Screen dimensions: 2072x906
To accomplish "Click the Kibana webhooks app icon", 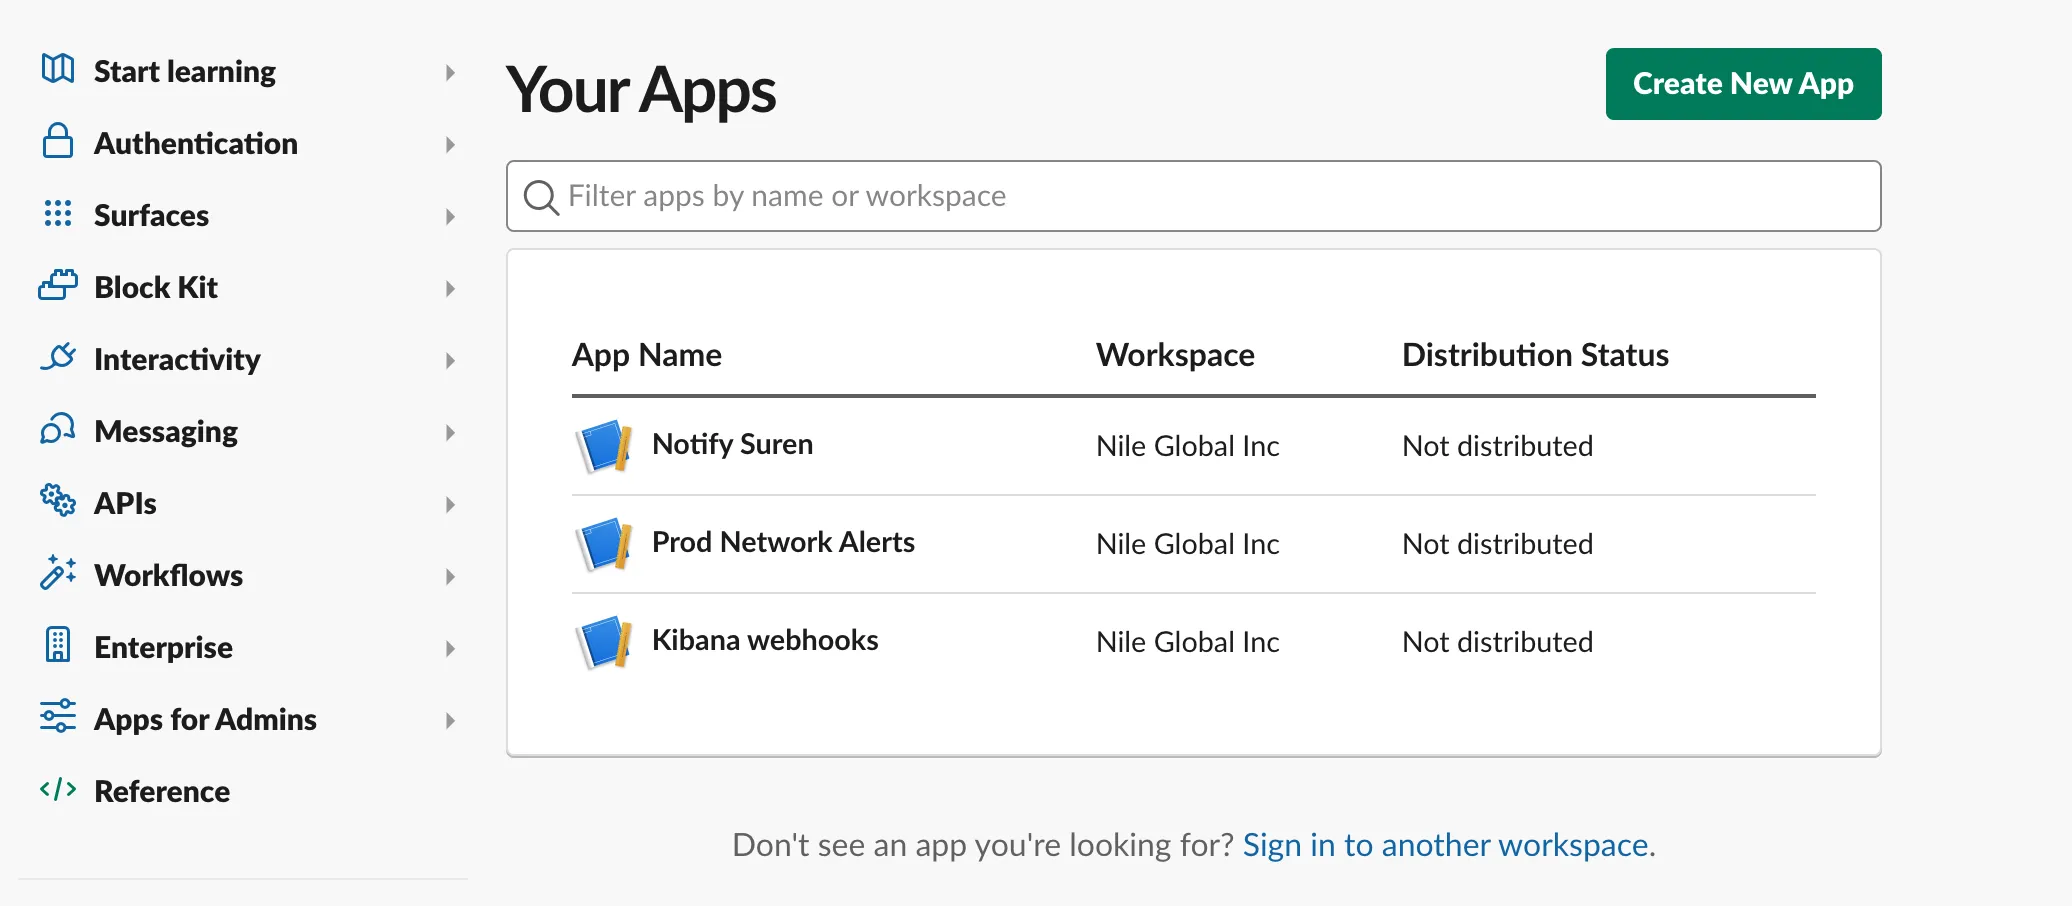I will click(x=605, y=642).
